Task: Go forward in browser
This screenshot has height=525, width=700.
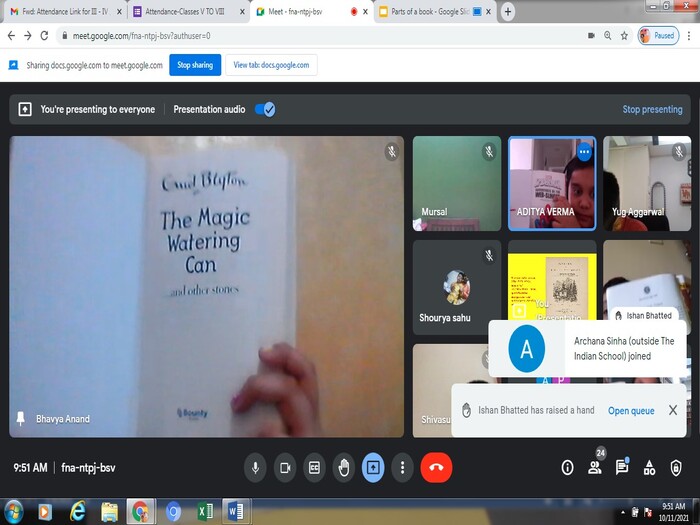Action: coord(28,36)
